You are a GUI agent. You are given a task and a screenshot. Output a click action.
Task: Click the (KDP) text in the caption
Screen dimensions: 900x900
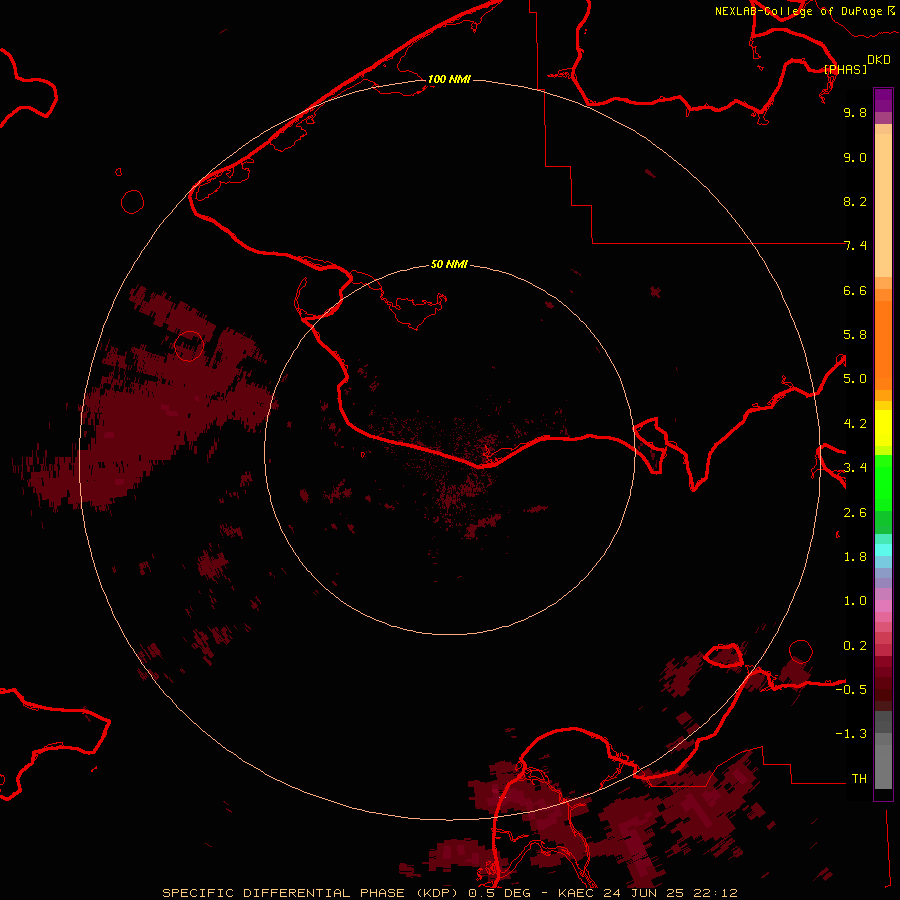click(x=437, y=893)
